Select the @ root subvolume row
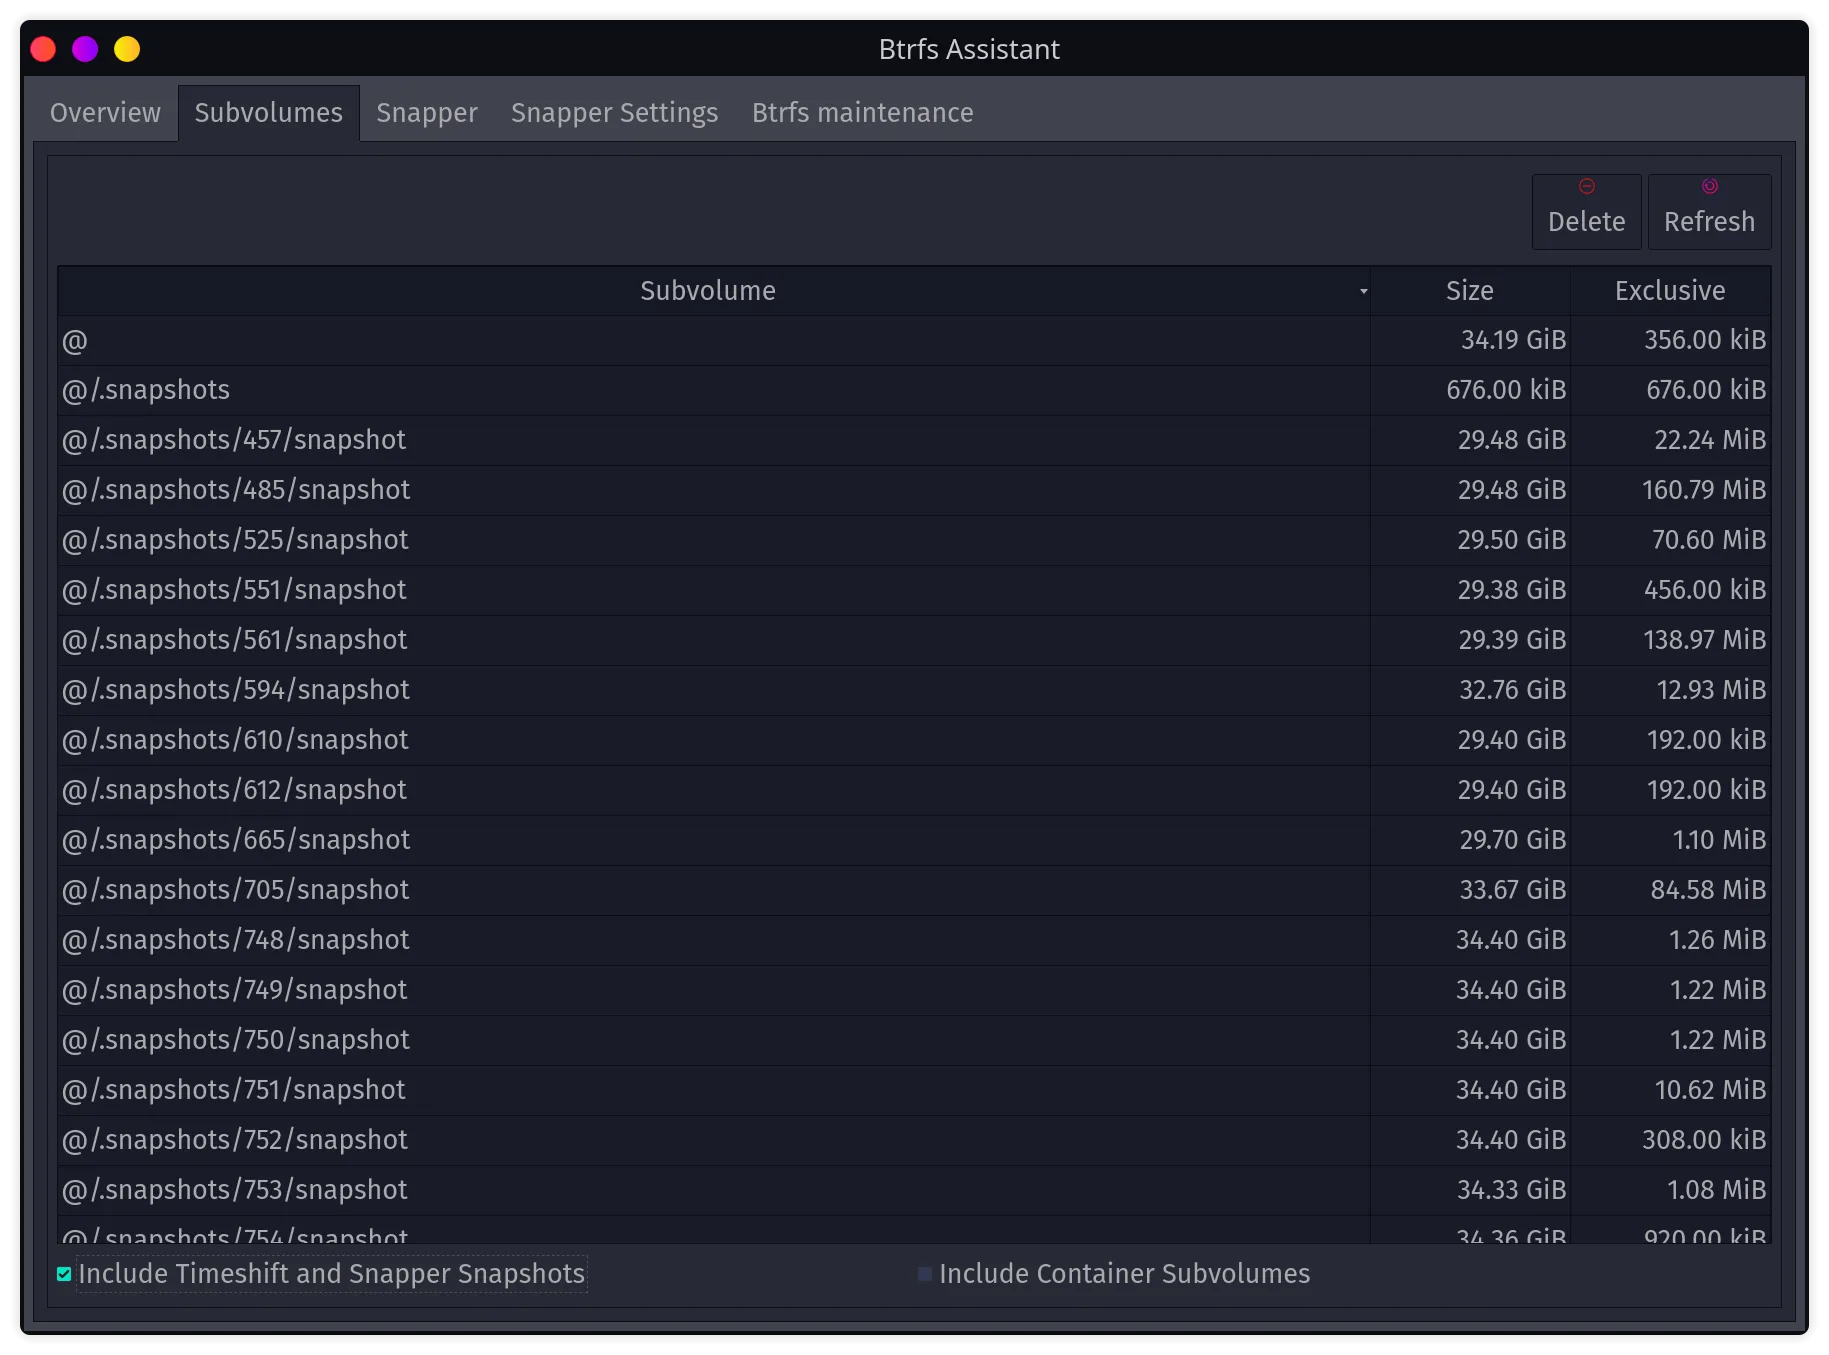Viewport: 1829px width, 1355px height. tap(914, 341)
